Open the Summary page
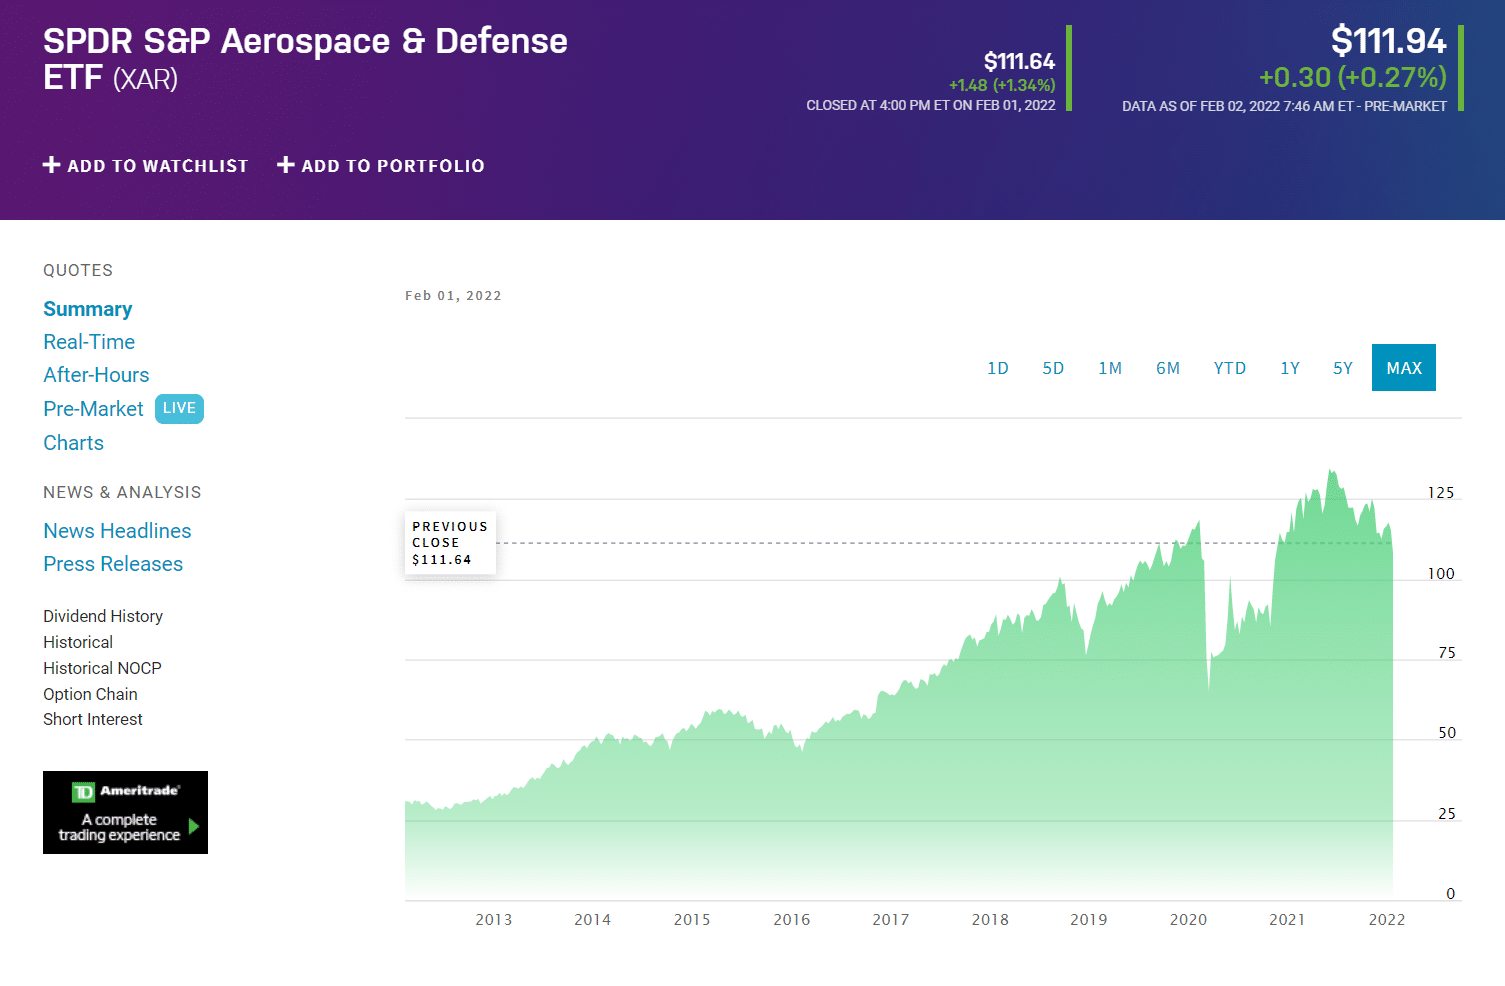 click(87, 309)
